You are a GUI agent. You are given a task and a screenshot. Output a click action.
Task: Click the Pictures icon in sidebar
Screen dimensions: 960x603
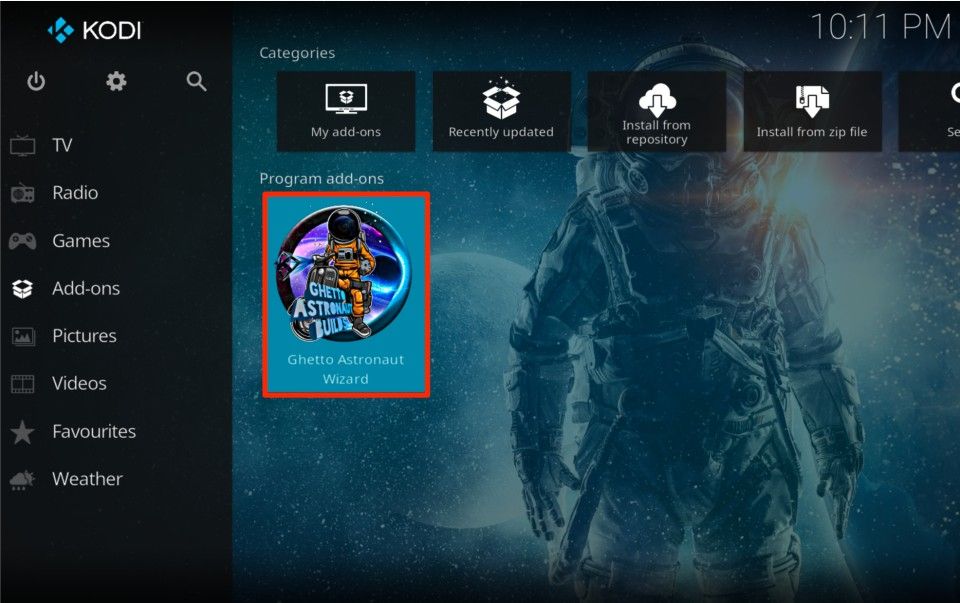[23, 336]
